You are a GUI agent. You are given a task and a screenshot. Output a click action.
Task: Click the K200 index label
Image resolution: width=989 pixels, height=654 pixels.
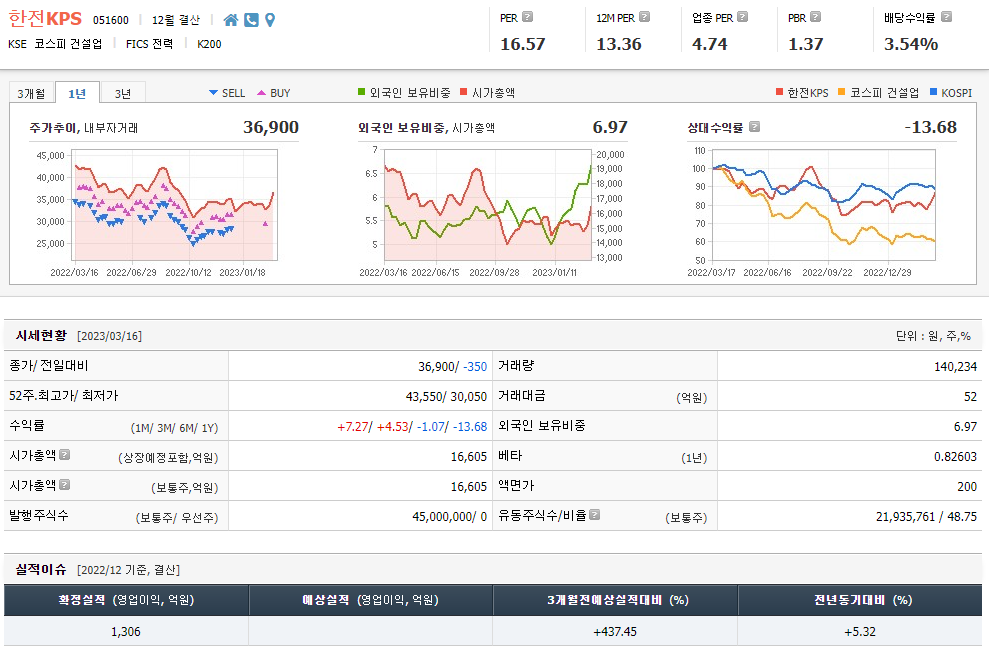(209, 44)
